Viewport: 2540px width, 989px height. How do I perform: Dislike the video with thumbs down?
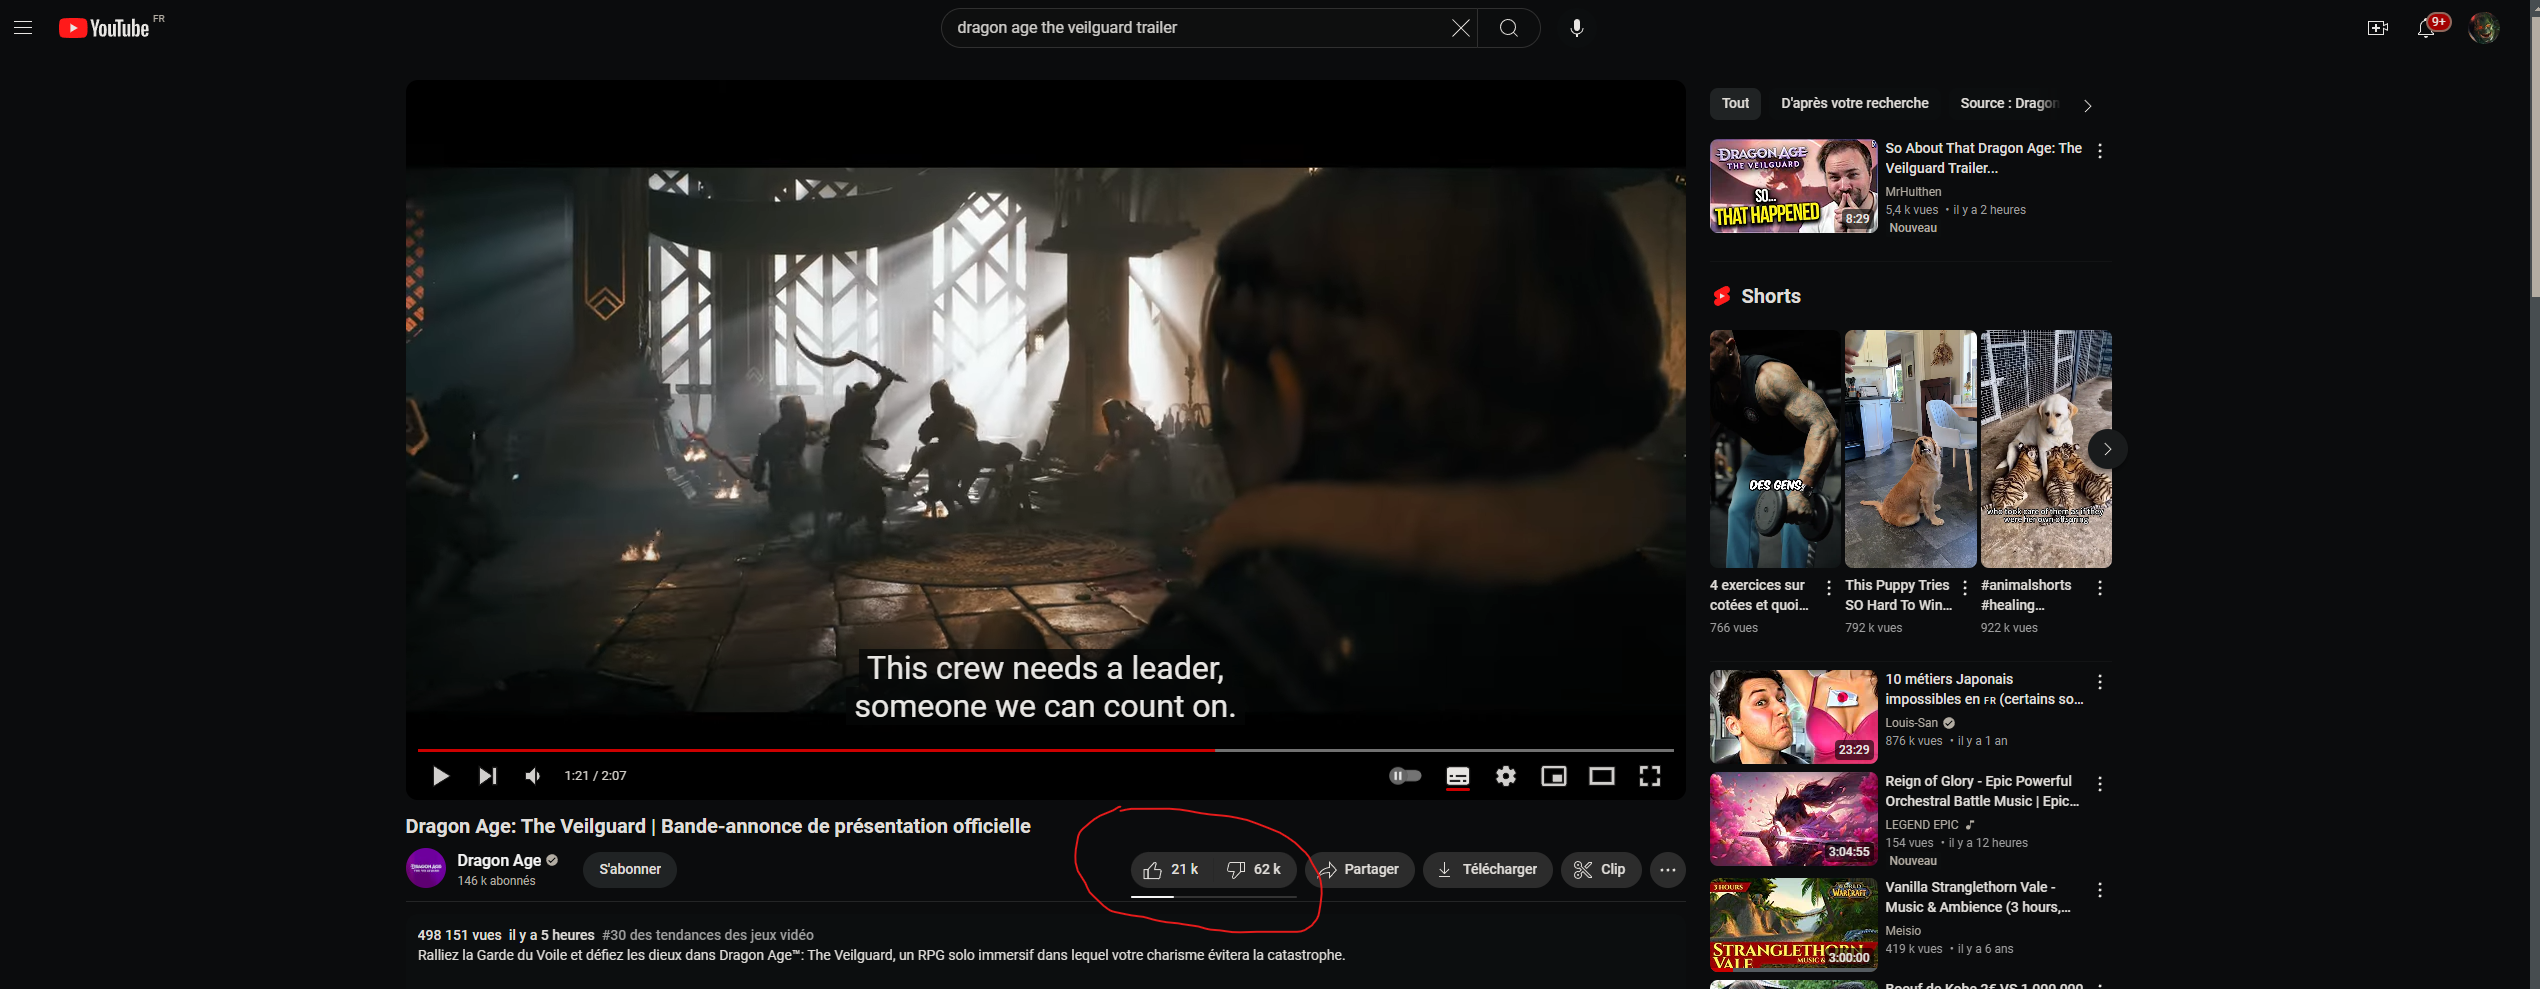pos(1254,869)
